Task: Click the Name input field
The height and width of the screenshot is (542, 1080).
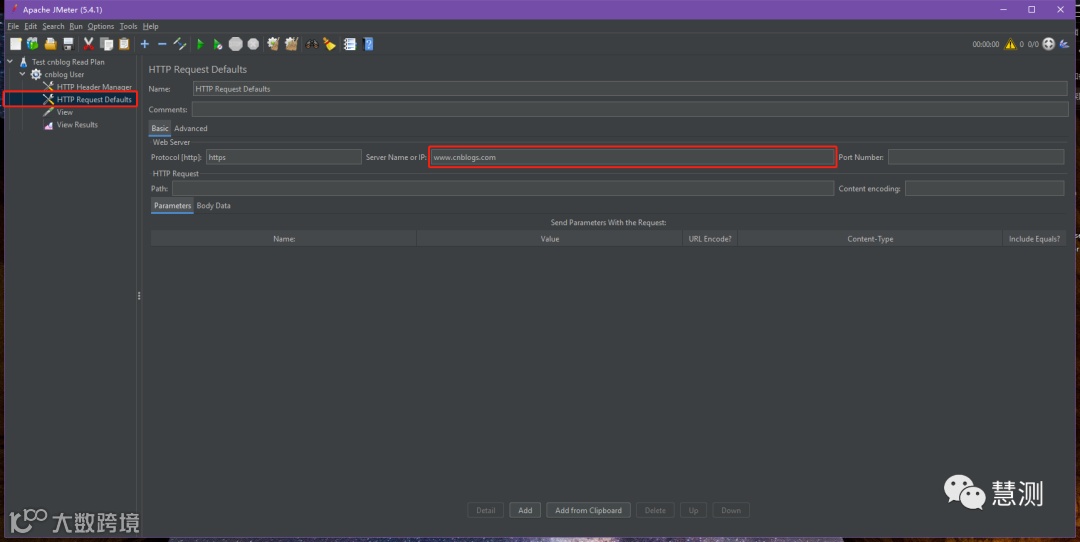Action: (630, 89)
